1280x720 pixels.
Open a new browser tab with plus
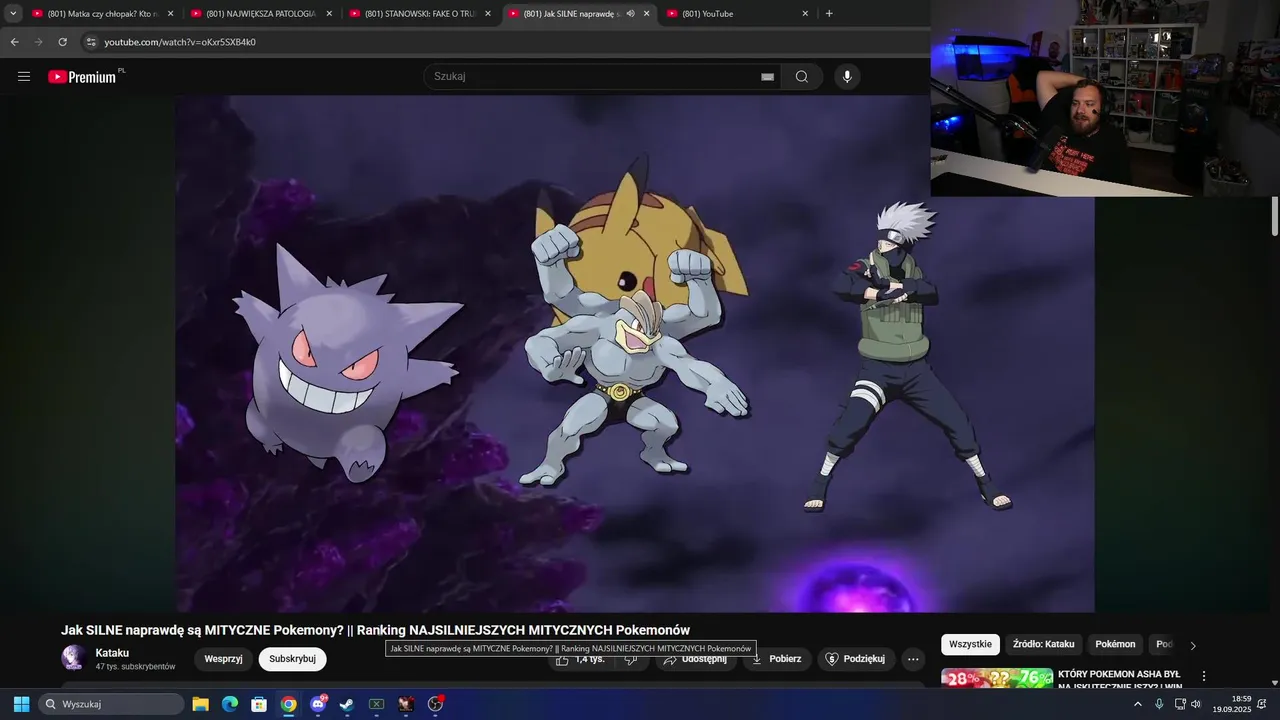point(829,14)
